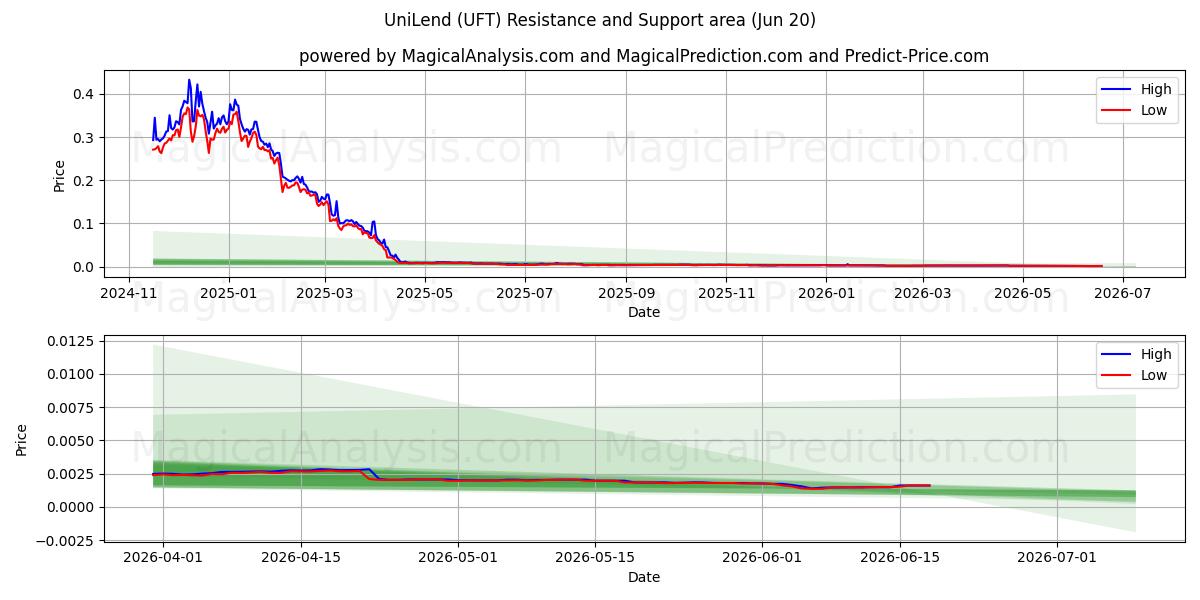Click the "2026-05-15" date tick label
1200x600 pixels.
pos(595,557)
